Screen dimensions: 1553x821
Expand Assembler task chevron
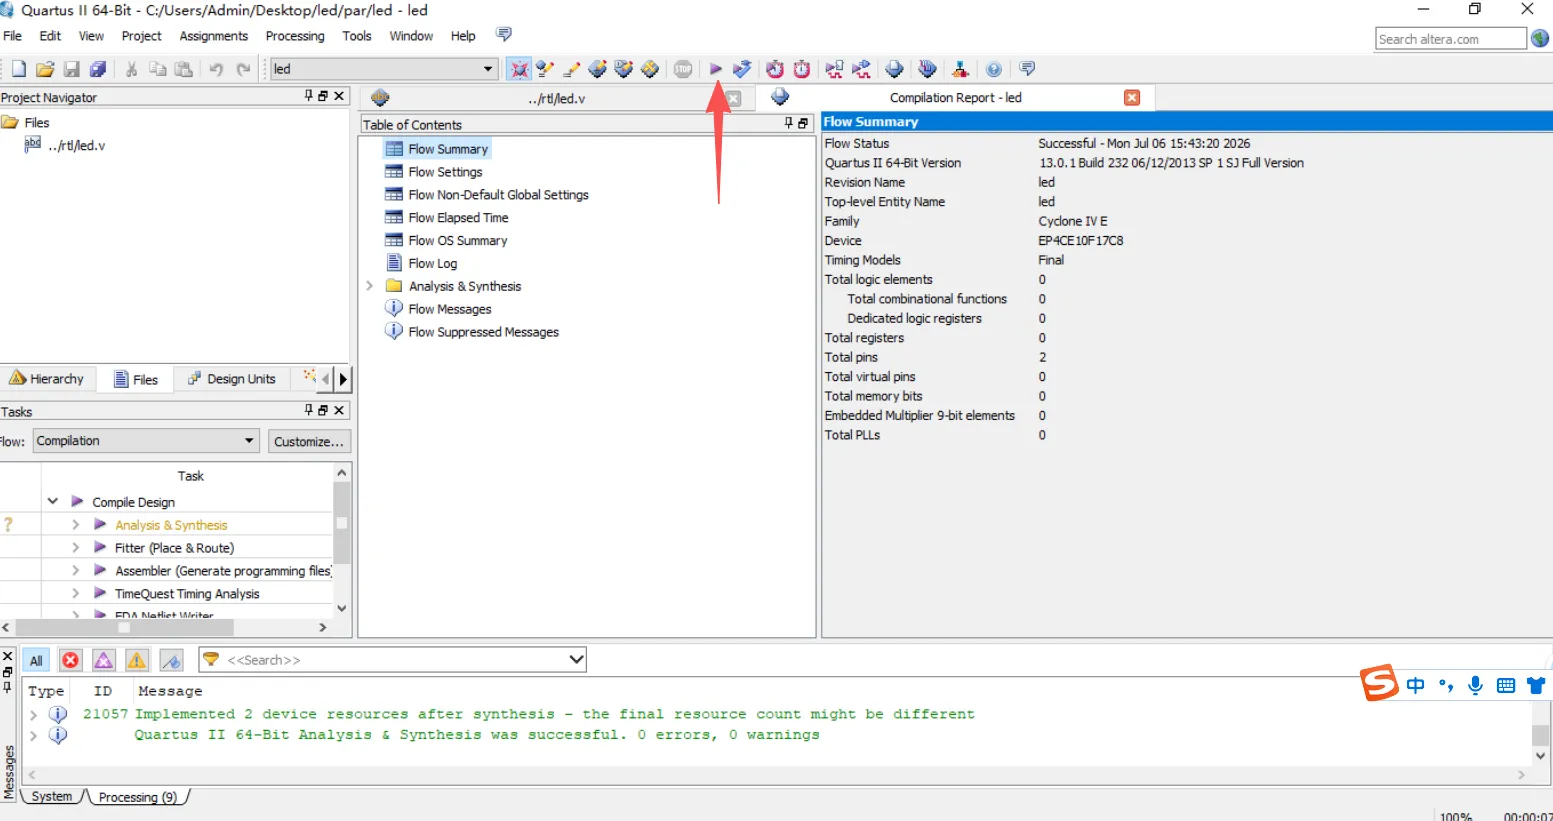pyautogui.click(x=75, y=571)
